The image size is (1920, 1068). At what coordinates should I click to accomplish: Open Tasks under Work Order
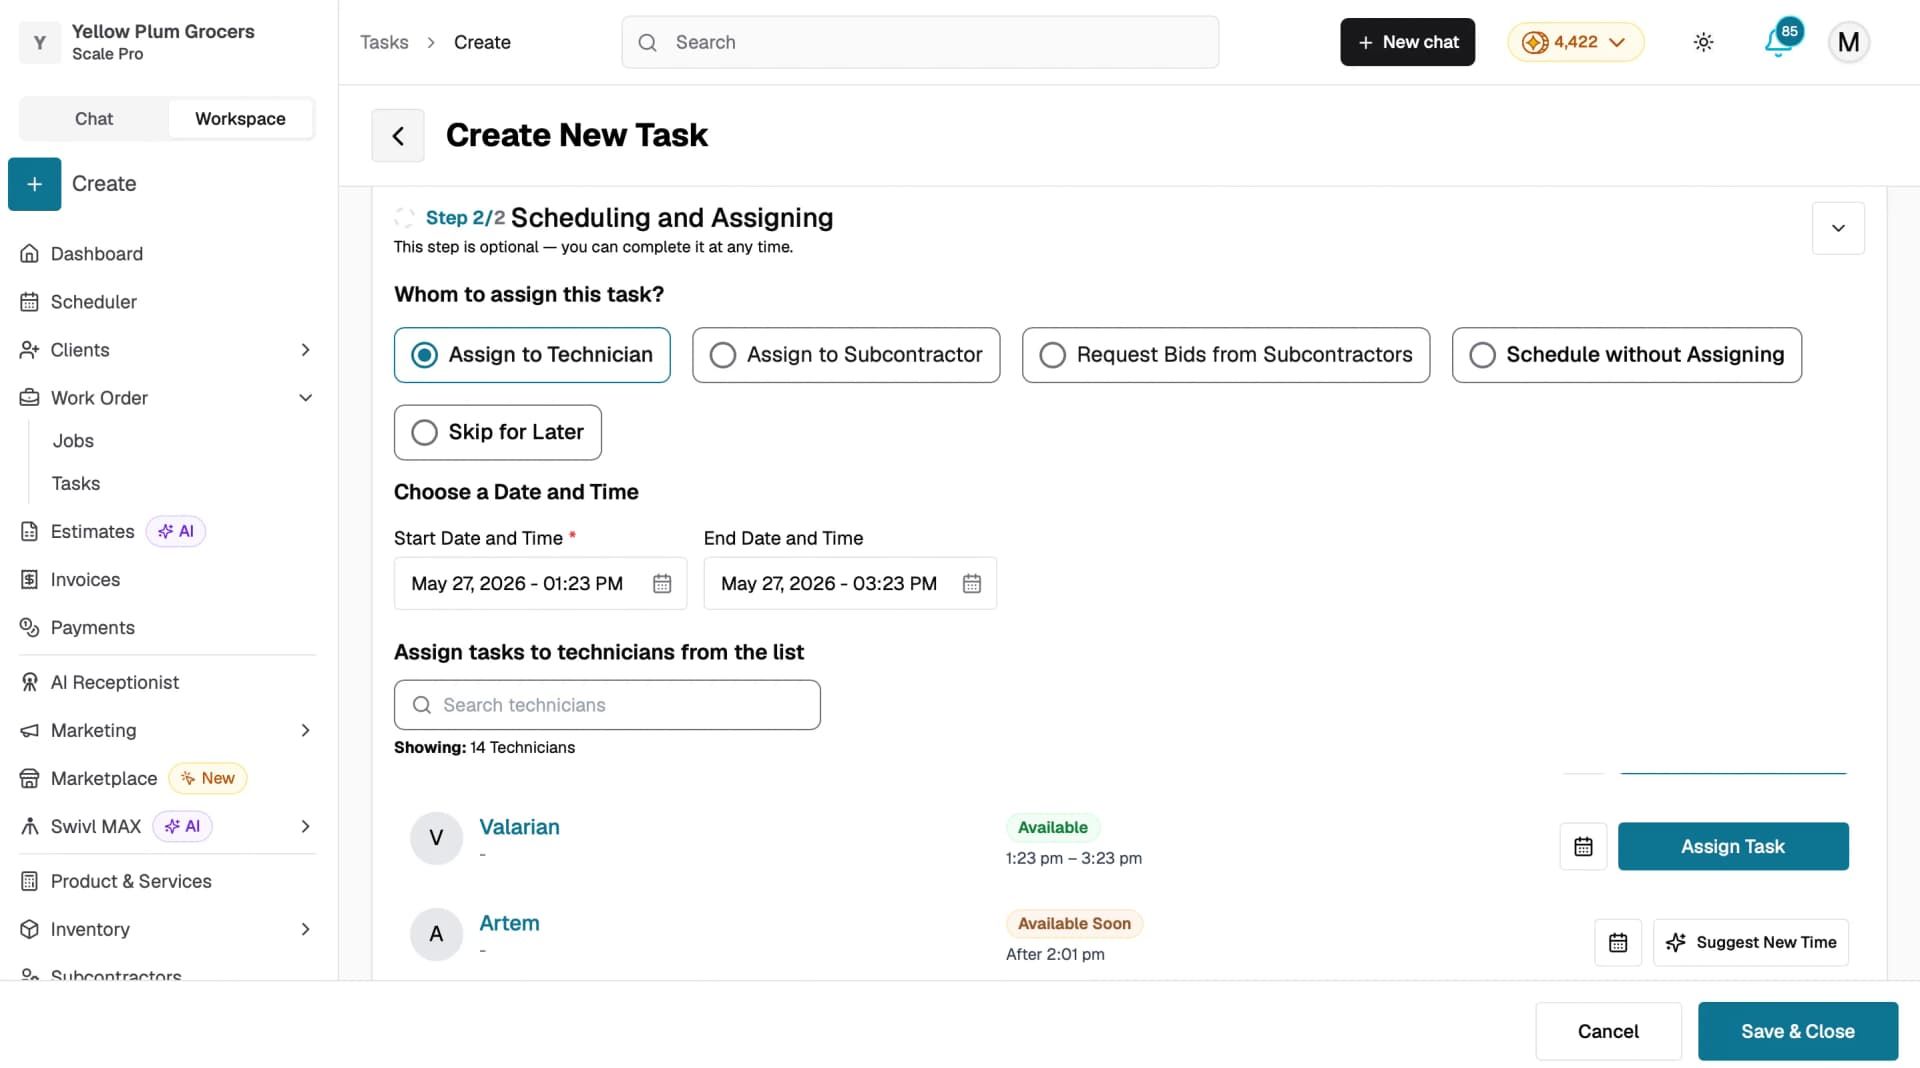tap(76, 484)
